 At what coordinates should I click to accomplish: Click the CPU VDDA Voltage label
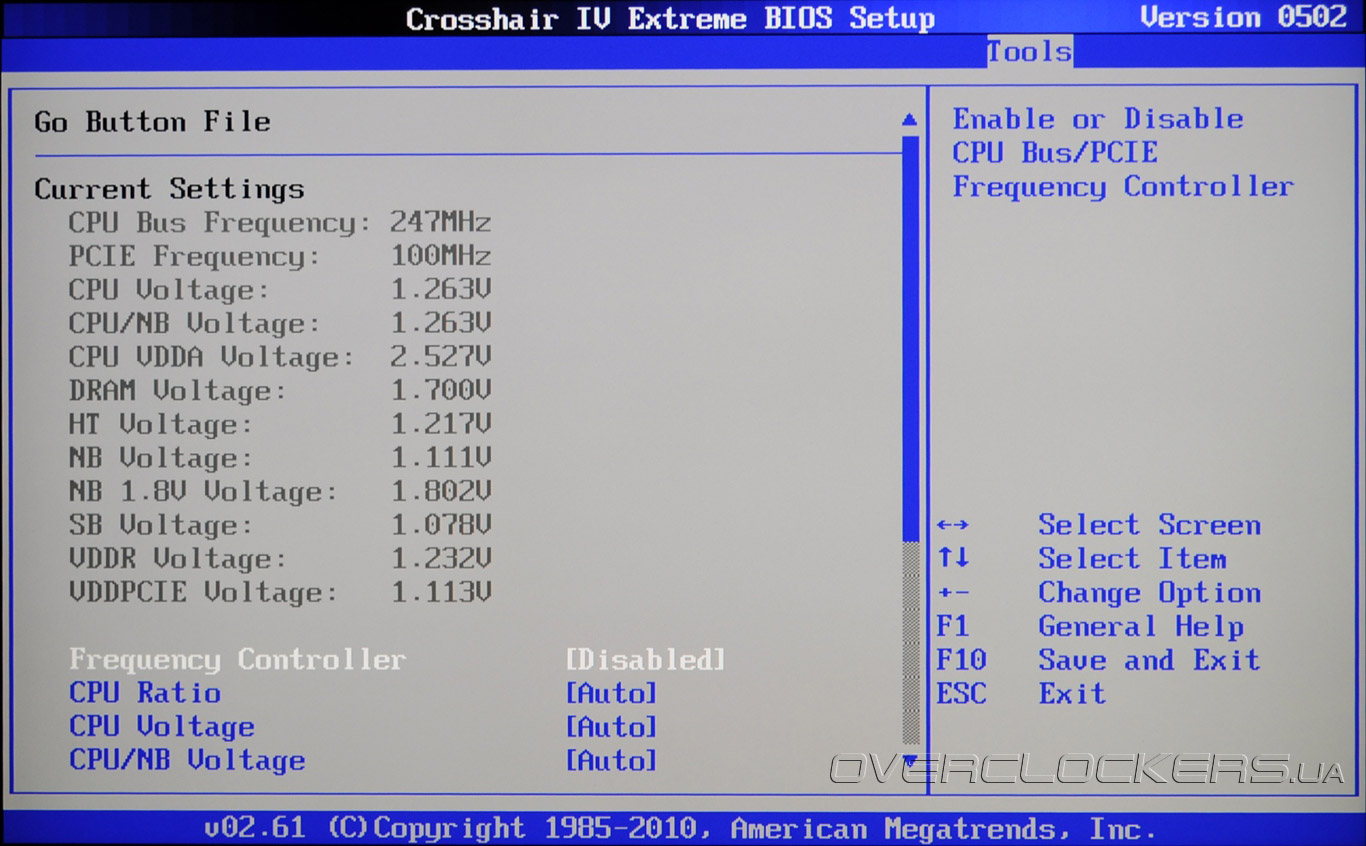(x=212, y=358)
